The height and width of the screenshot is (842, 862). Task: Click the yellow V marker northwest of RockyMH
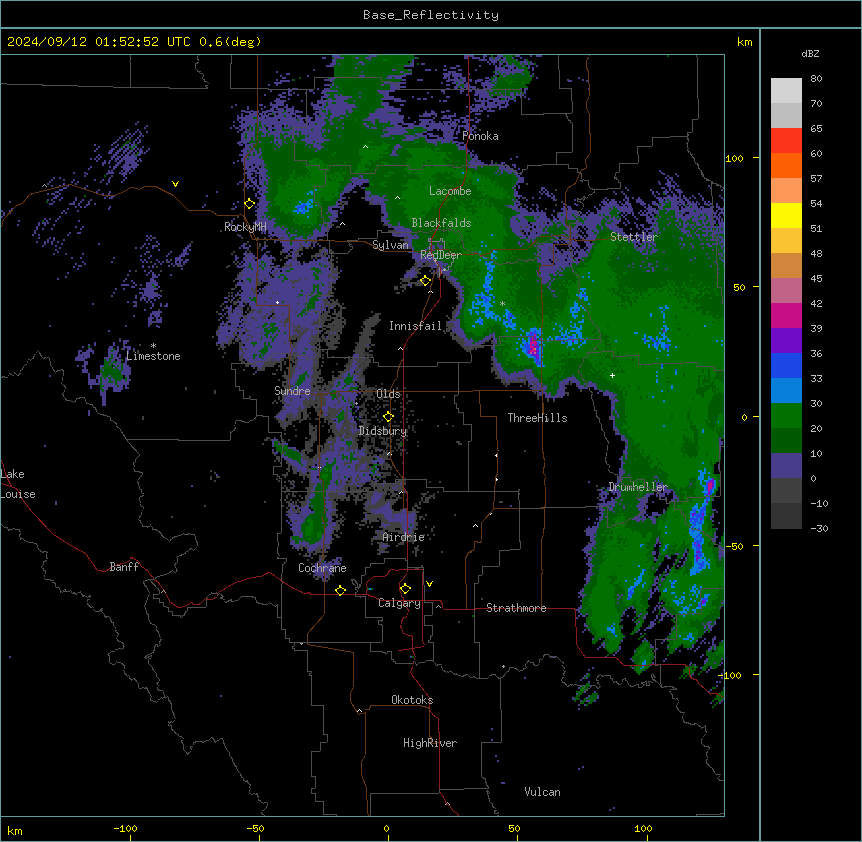[x=175, y=184]
